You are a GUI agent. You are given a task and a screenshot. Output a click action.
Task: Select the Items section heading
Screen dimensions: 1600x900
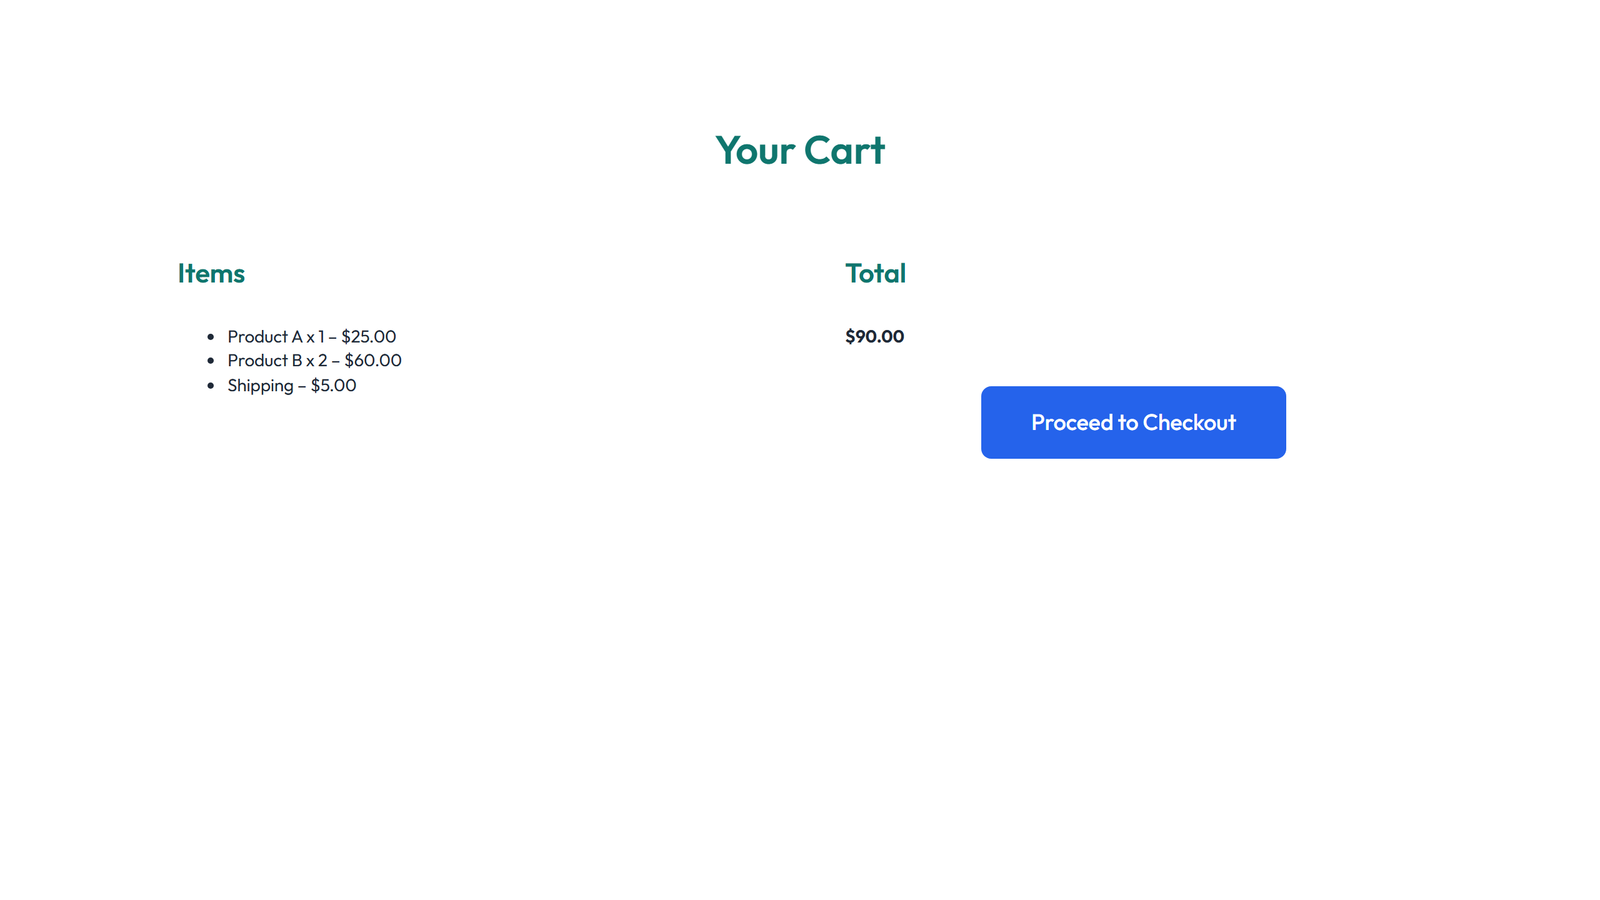pyautogui.click(x=211, y=273)
